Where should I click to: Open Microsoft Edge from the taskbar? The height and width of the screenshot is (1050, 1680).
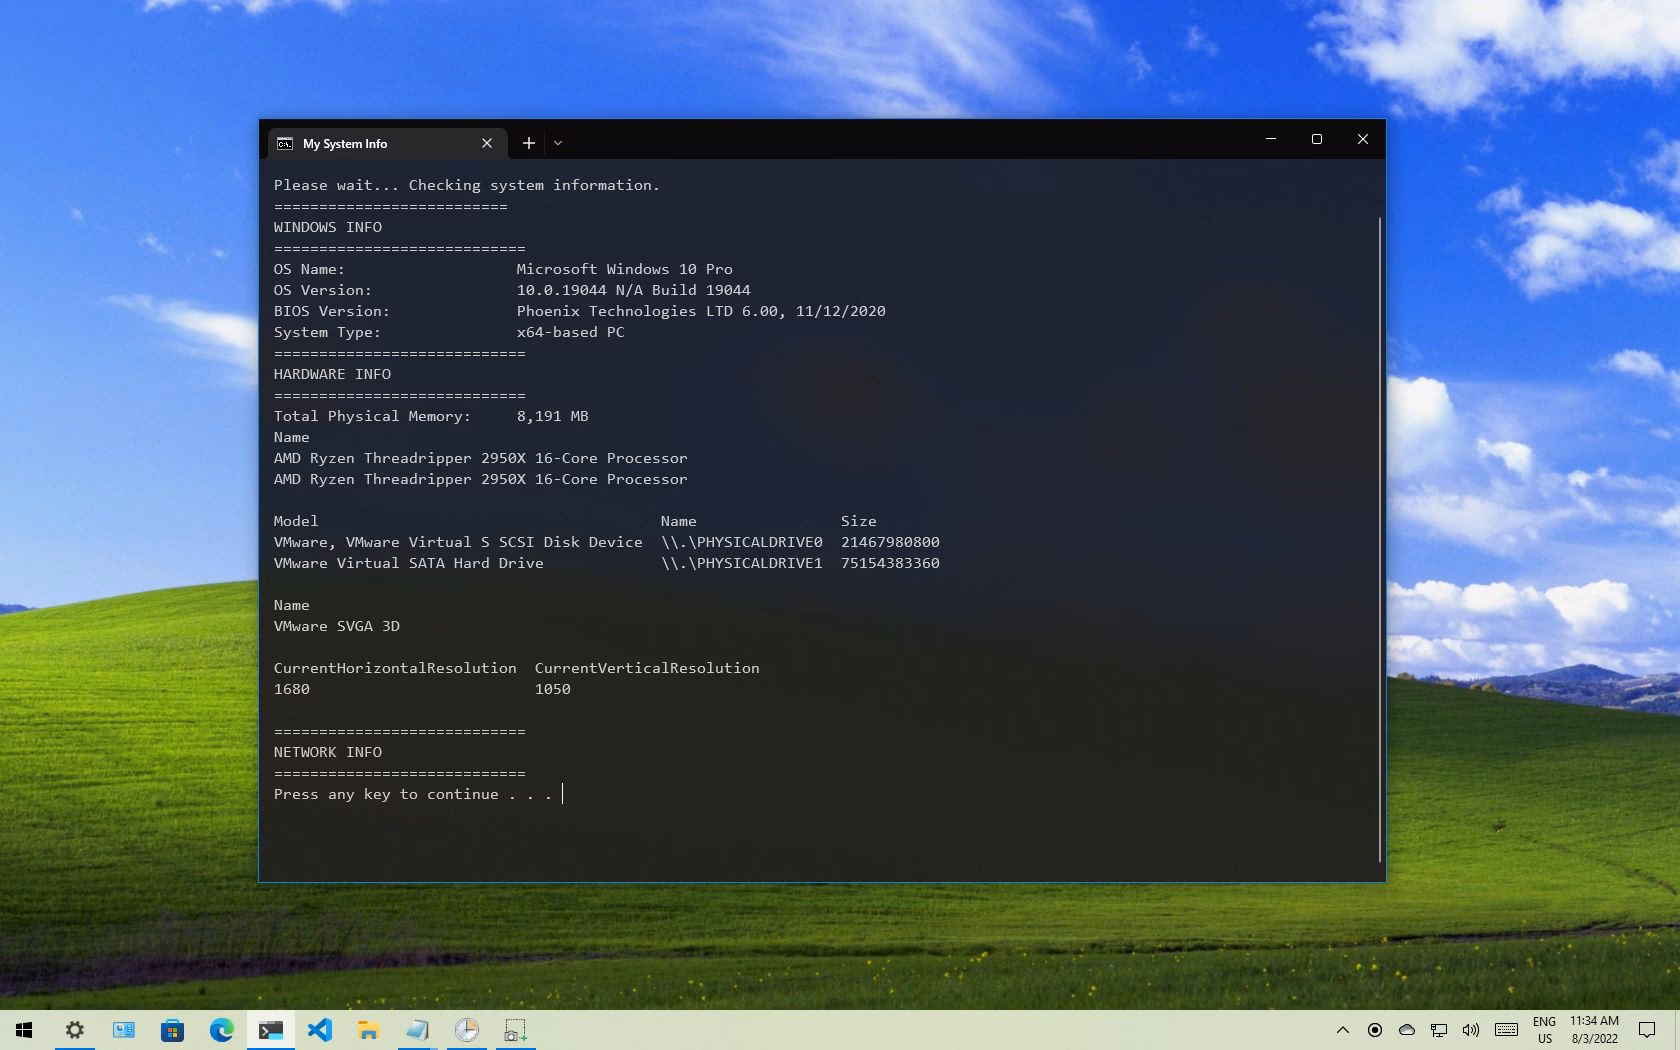pos(222,1030)
